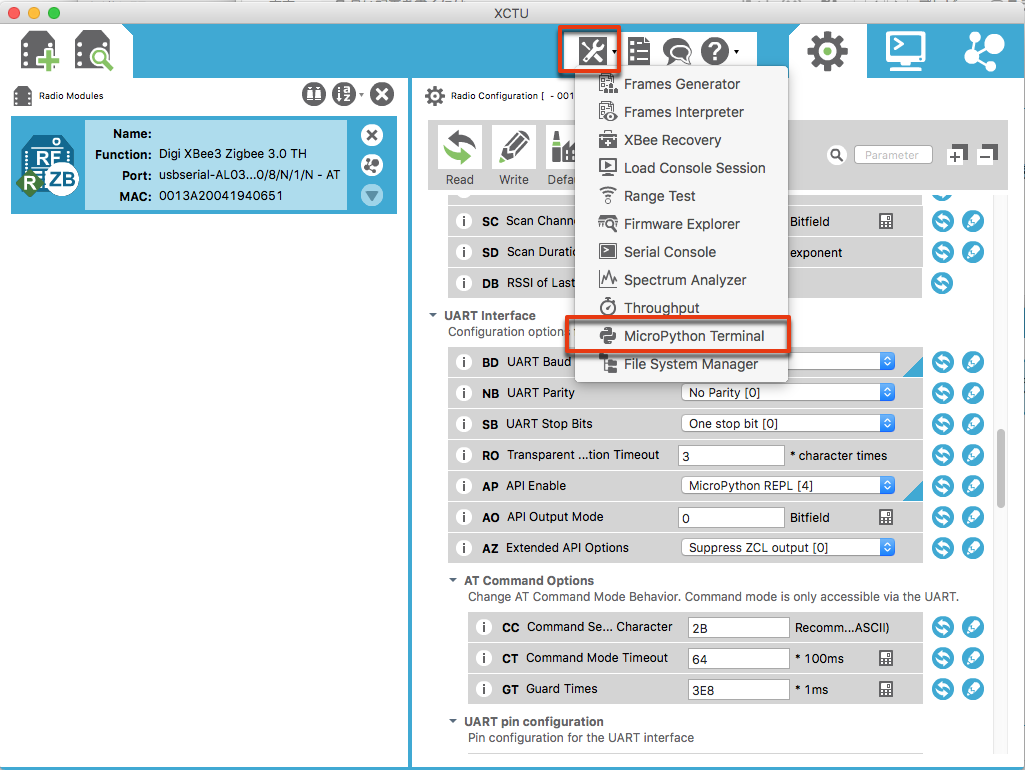Open the feedback chat bubbles icon
The image size is (1025, 770).
677,51
